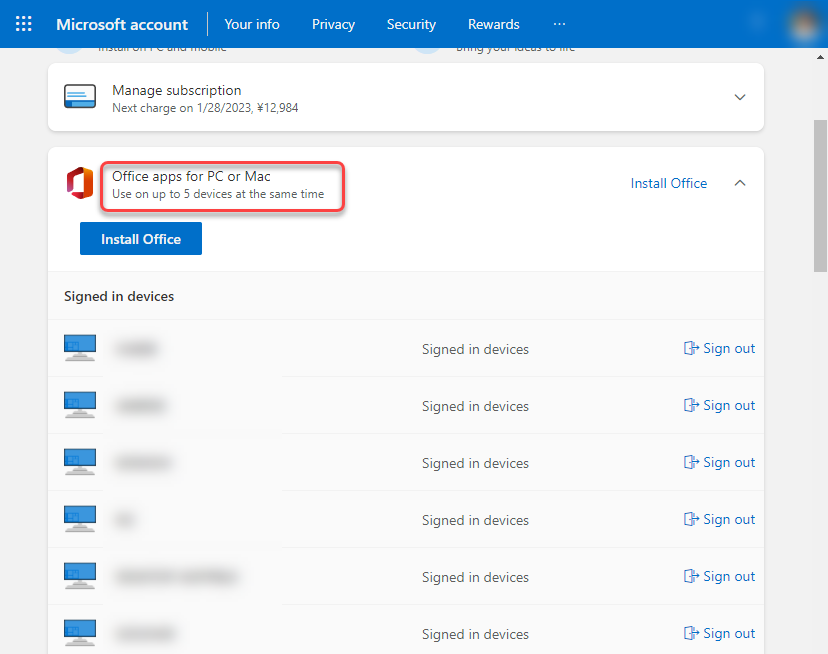Click the Signed in devices section heading
828x654 pixels.
tap(119, 296)
